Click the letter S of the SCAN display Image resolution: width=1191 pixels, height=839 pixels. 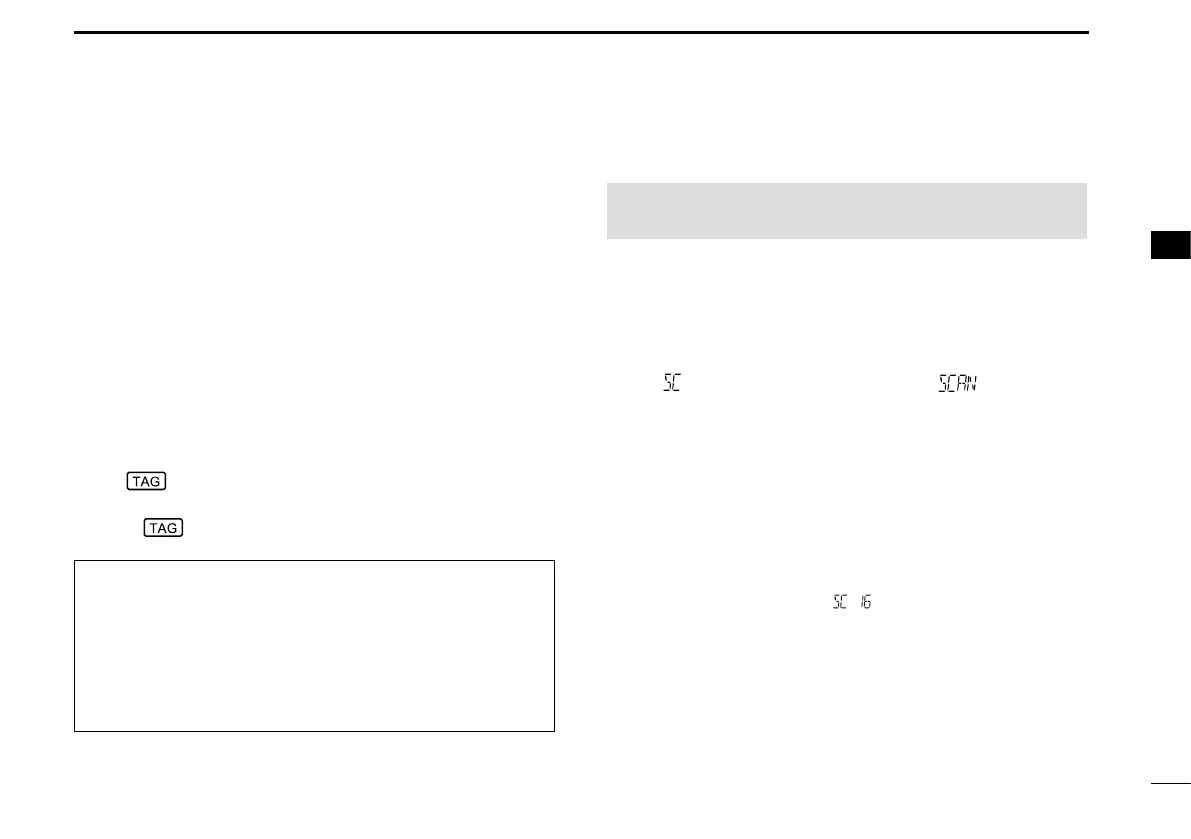(x=942, y=383)
